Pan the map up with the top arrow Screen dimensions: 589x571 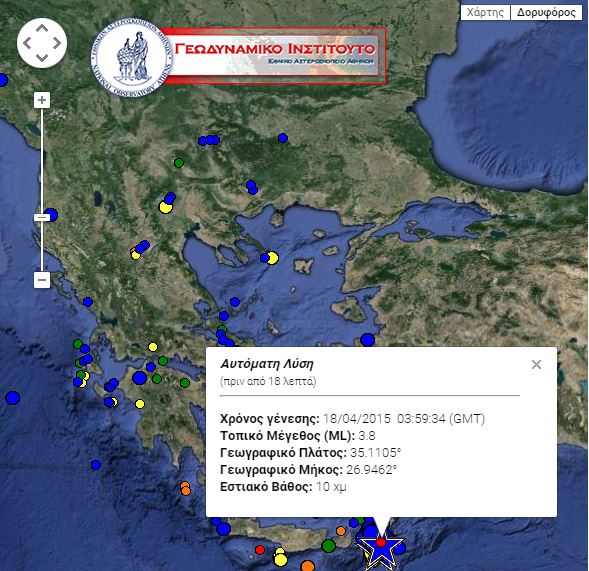point(42,29)
